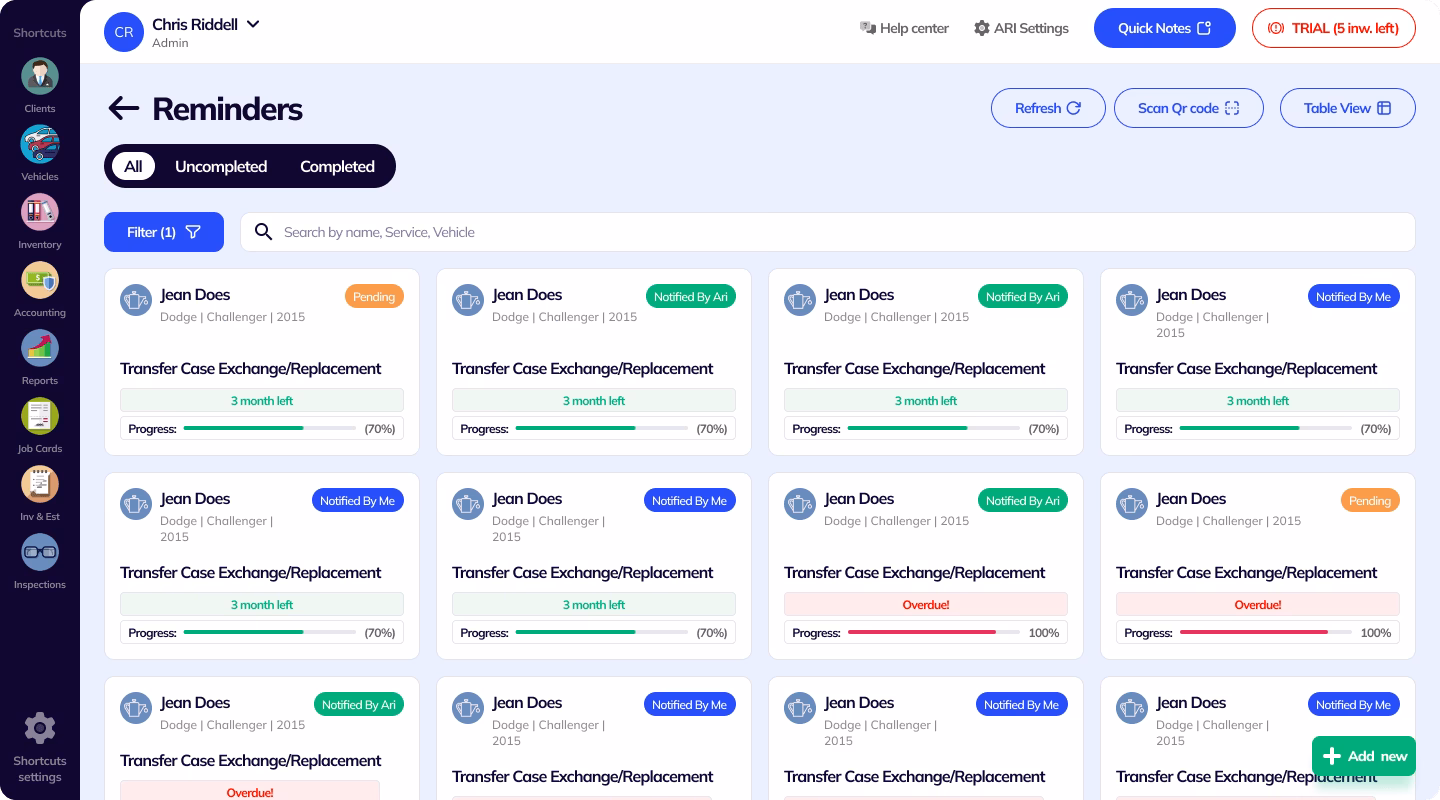Open the Filter (1) options
This screenshot has height=800, width=1440.
pyautogui.click(x=164, y=232)
